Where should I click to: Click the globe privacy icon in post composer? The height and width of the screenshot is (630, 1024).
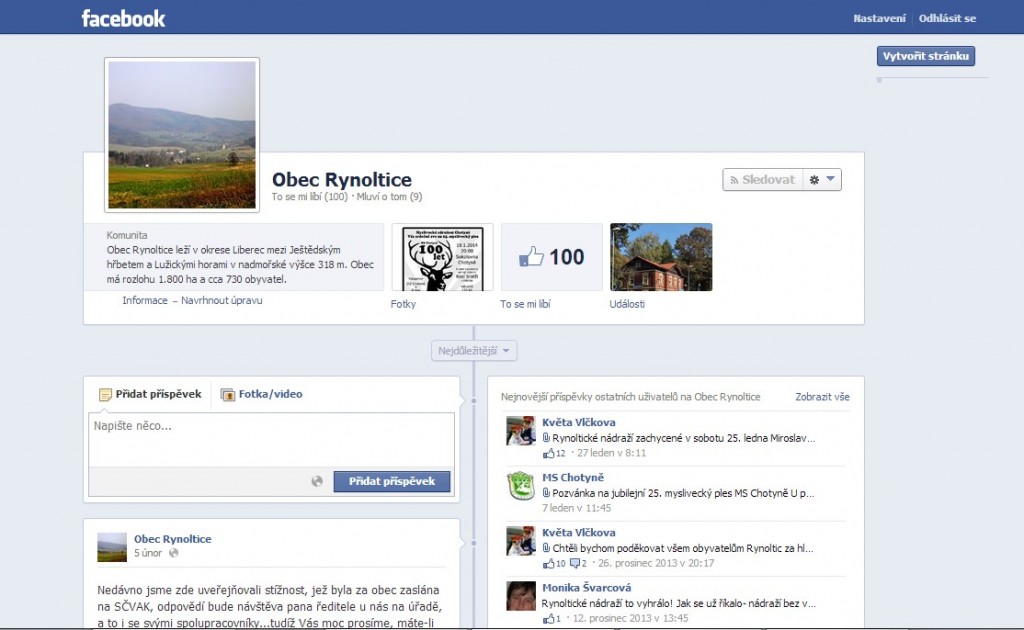click(317, 481)
